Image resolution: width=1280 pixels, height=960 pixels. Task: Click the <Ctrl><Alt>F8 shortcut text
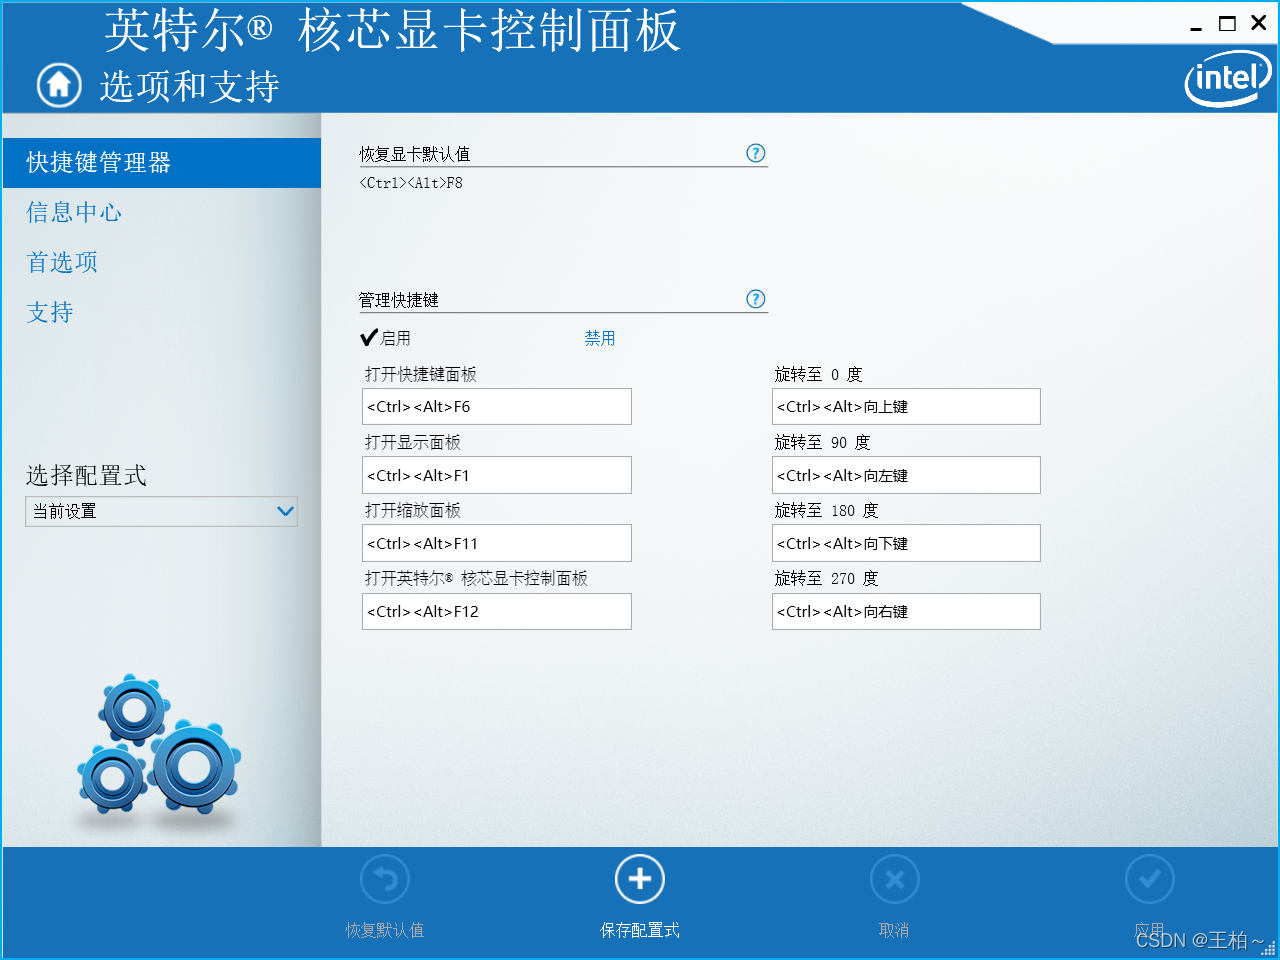(411, 183)
